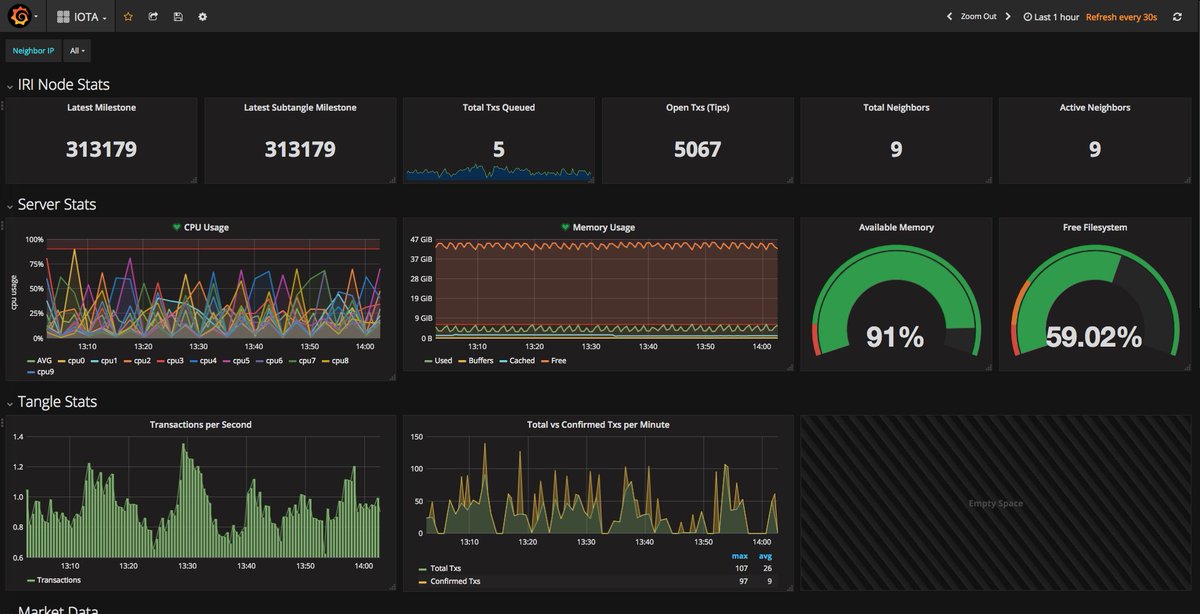This screenshot has width=1200, height=614.
Task: Refresh dashboard using the refresh icon
Action: (x=1177, y=17)
